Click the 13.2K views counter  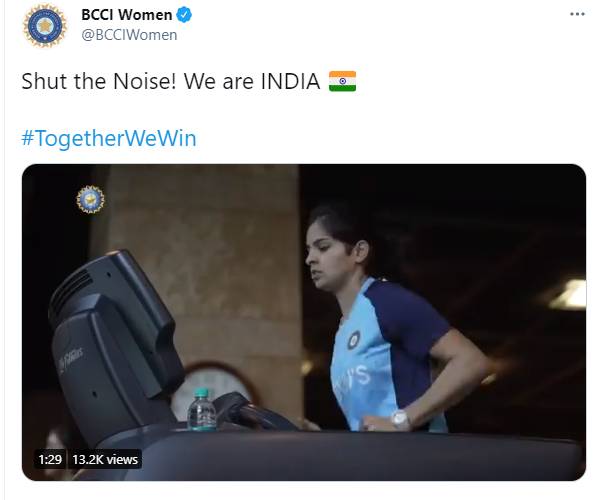tap(105, 459)
